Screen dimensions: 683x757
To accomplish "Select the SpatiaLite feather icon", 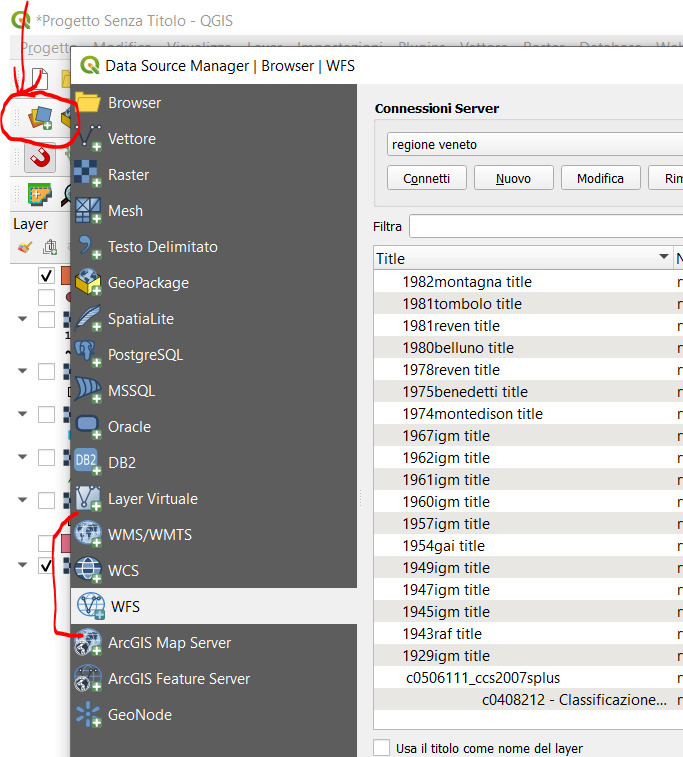I will [x=89, y=319].
